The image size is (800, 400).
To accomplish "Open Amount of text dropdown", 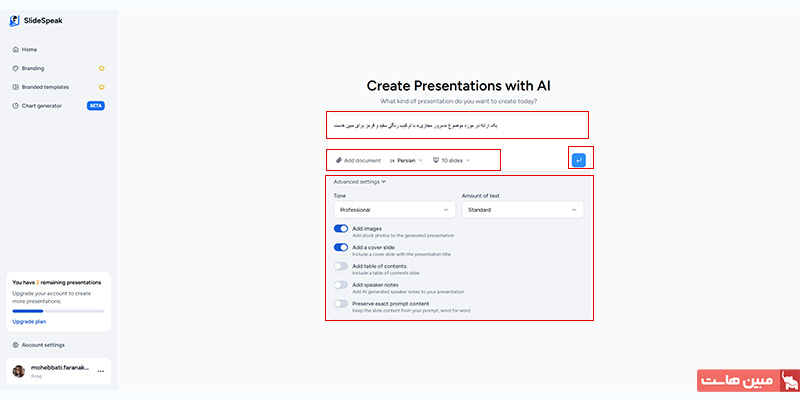I will 522,210.
